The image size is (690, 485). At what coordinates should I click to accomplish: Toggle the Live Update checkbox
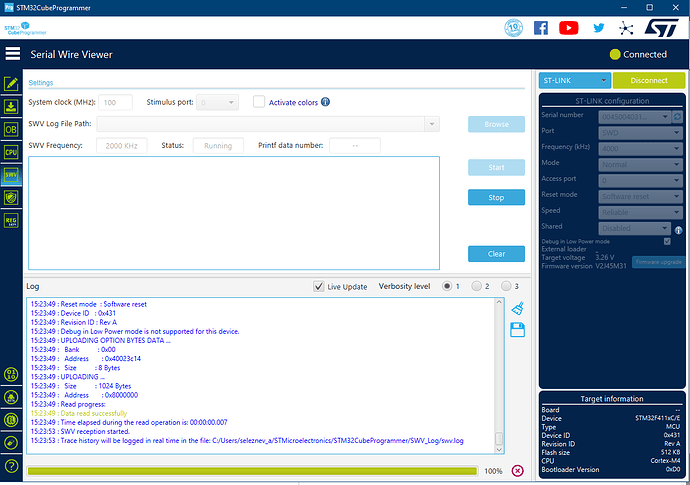click(319, 286)
